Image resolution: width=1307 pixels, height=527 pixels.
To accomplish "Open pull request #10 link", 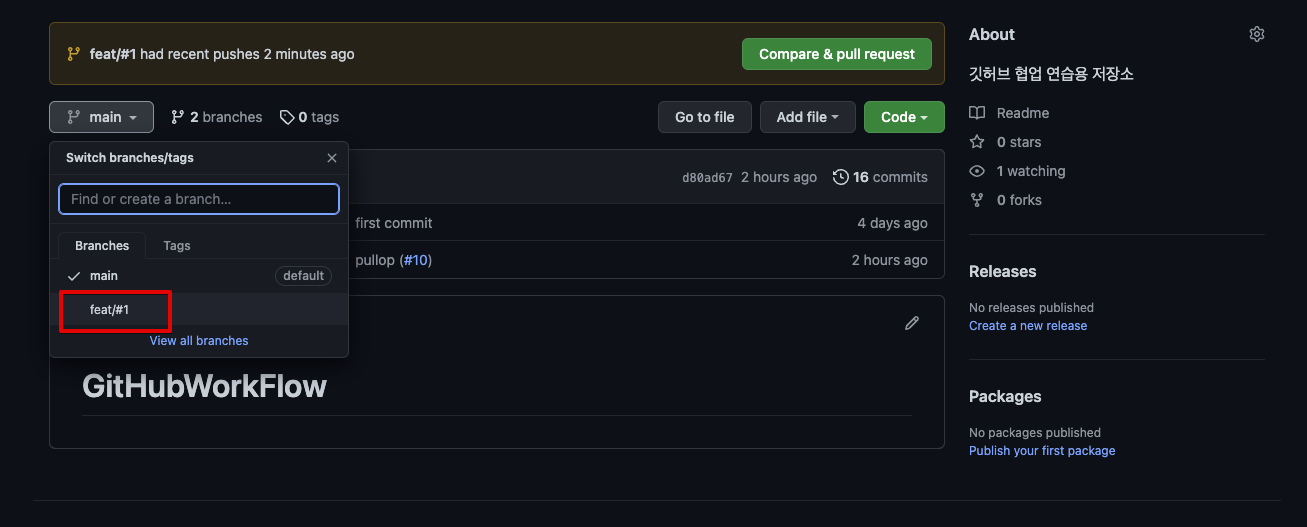I will pyautogui.click(x=415, y=260).
